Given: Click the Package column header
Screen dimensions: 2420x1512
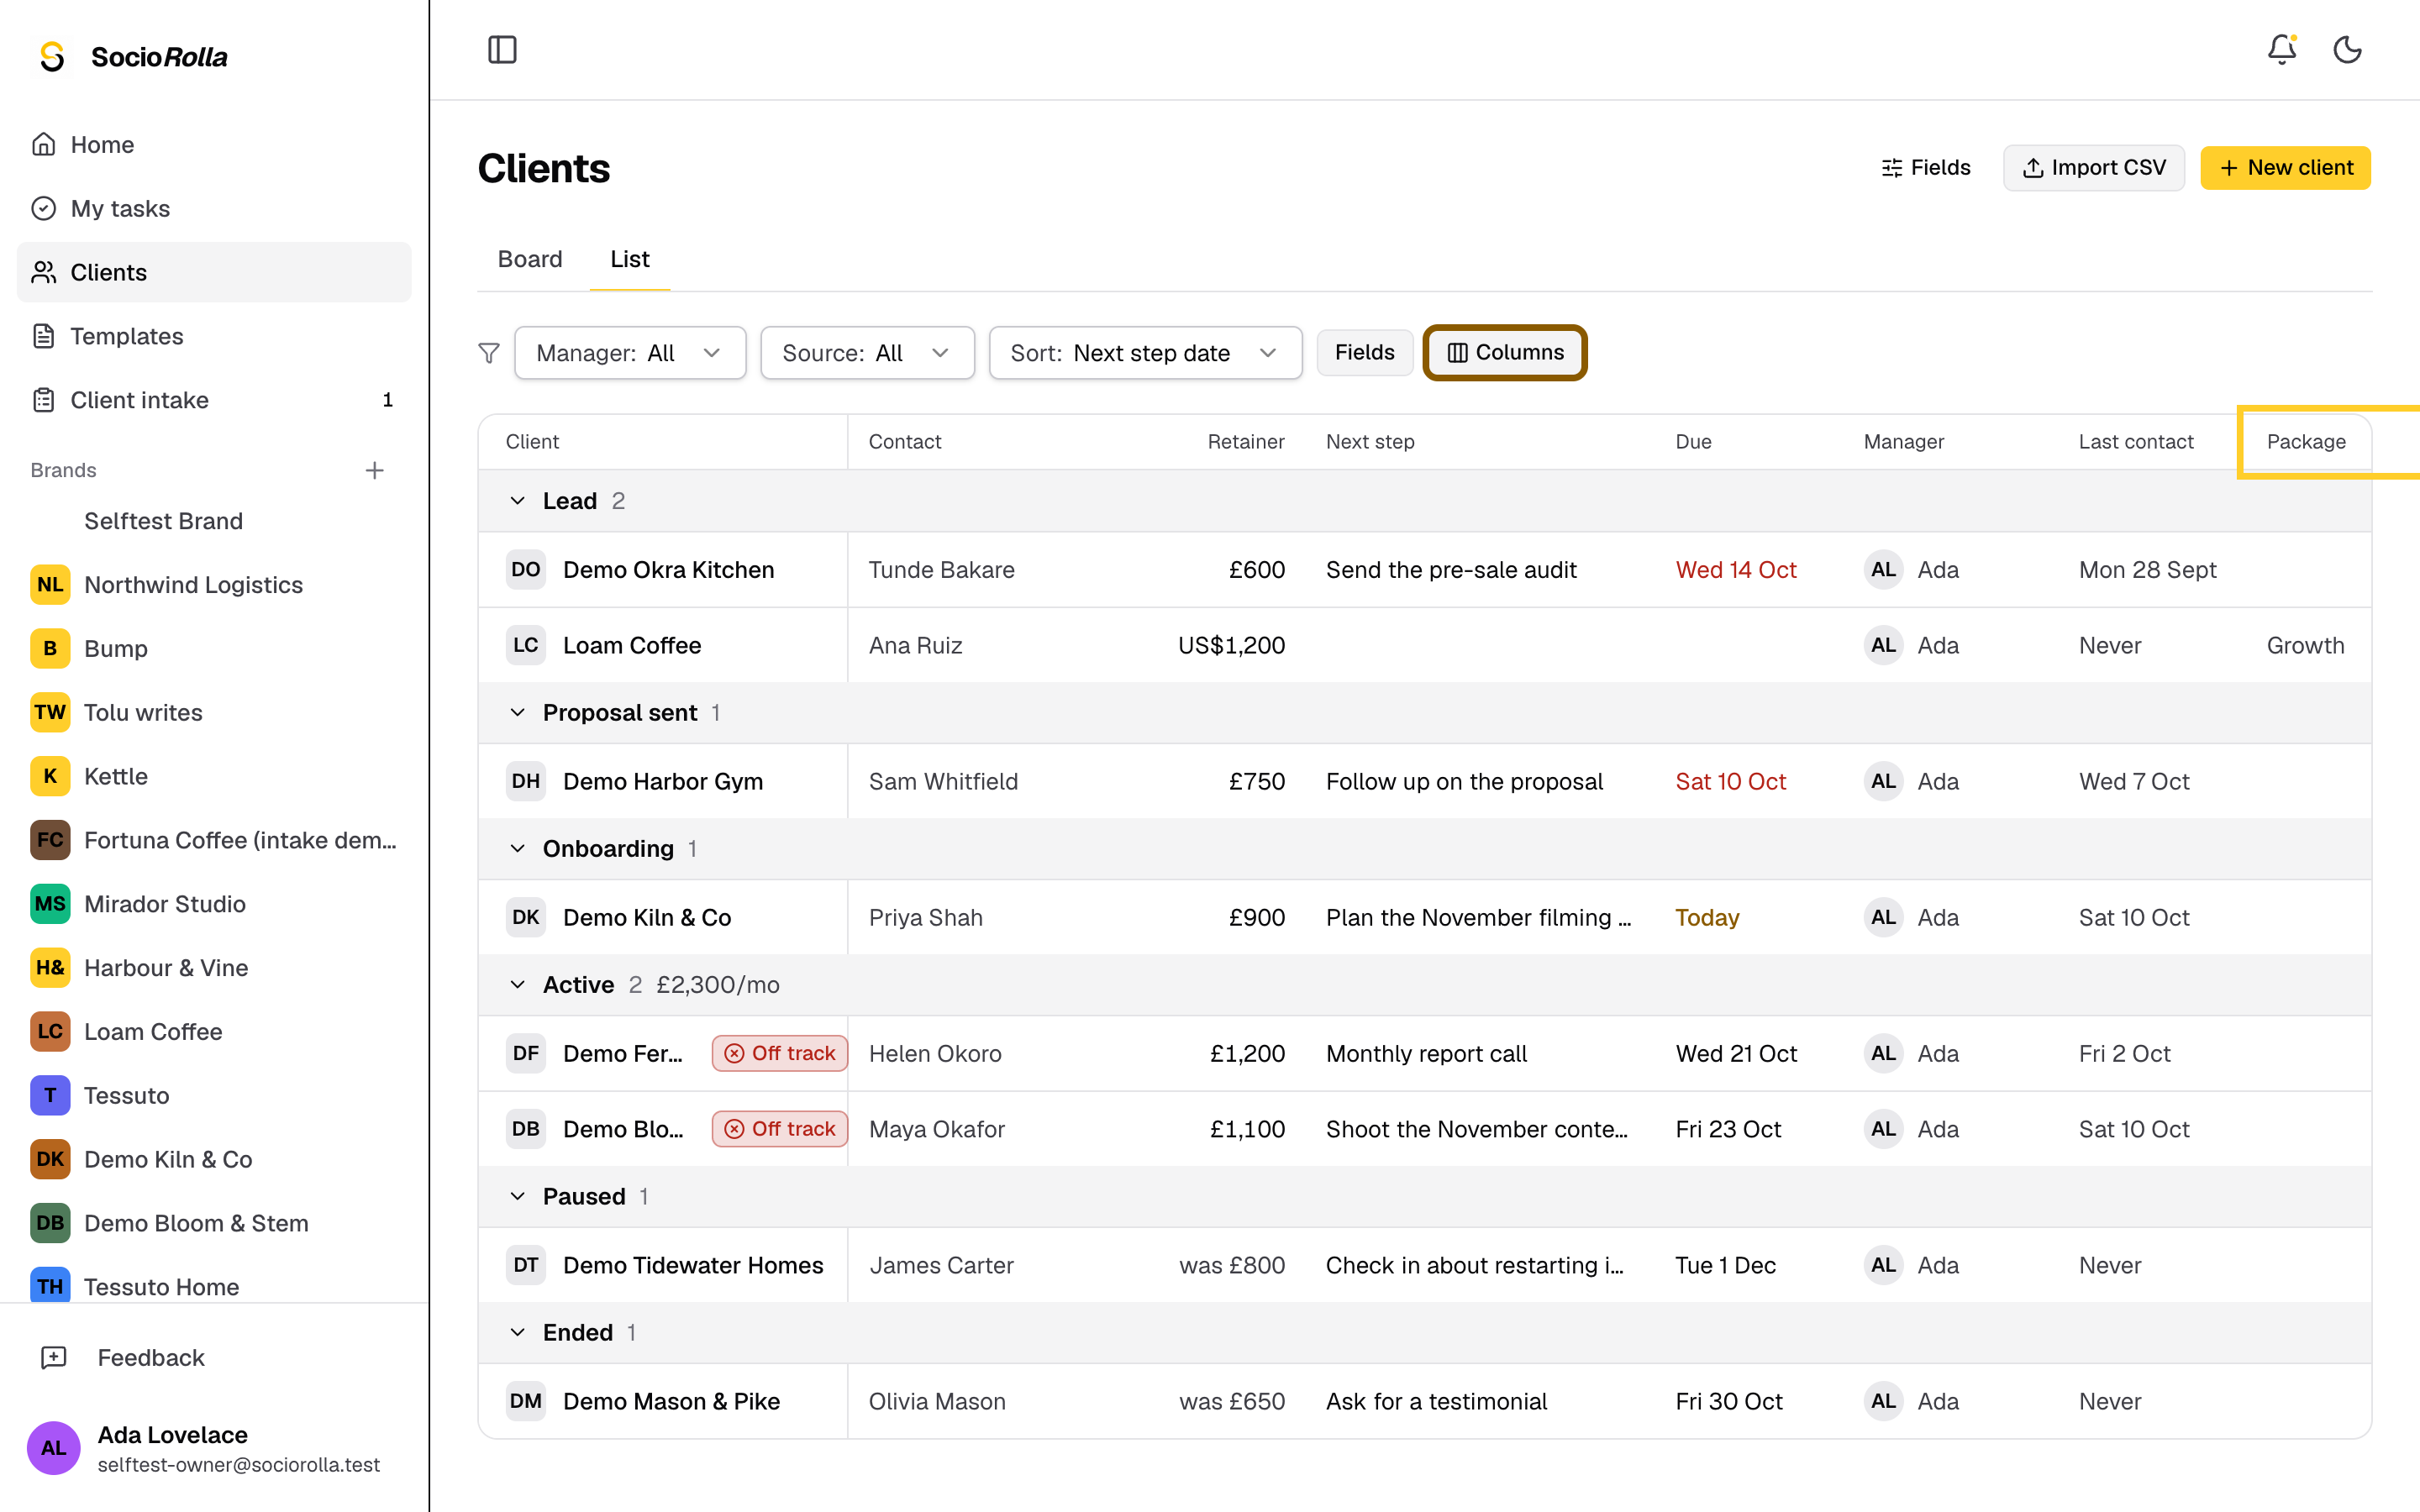Looking at the screenshot, I should point(2305,442).
